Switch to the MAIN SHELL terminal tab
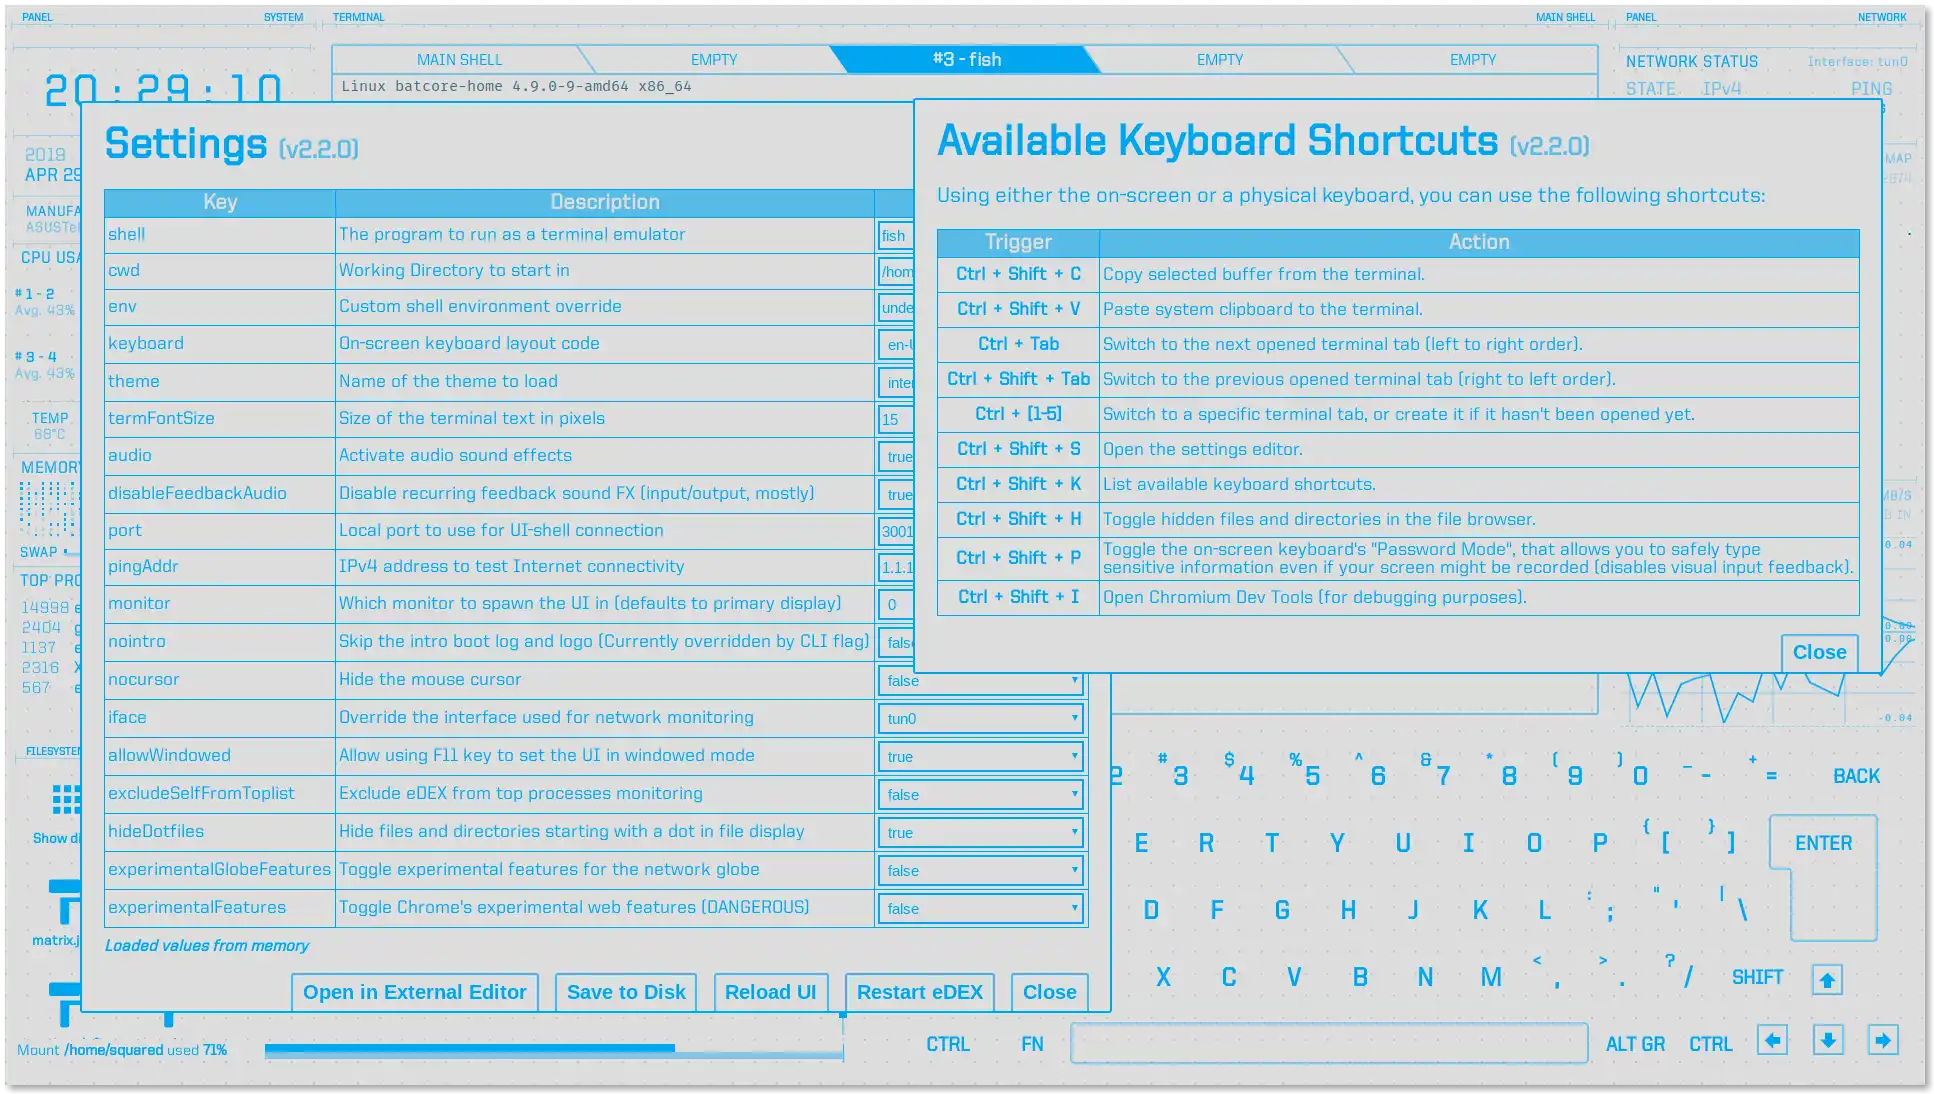The width and height of the screenshot is (1934, 1094). [x=459, y=60]
